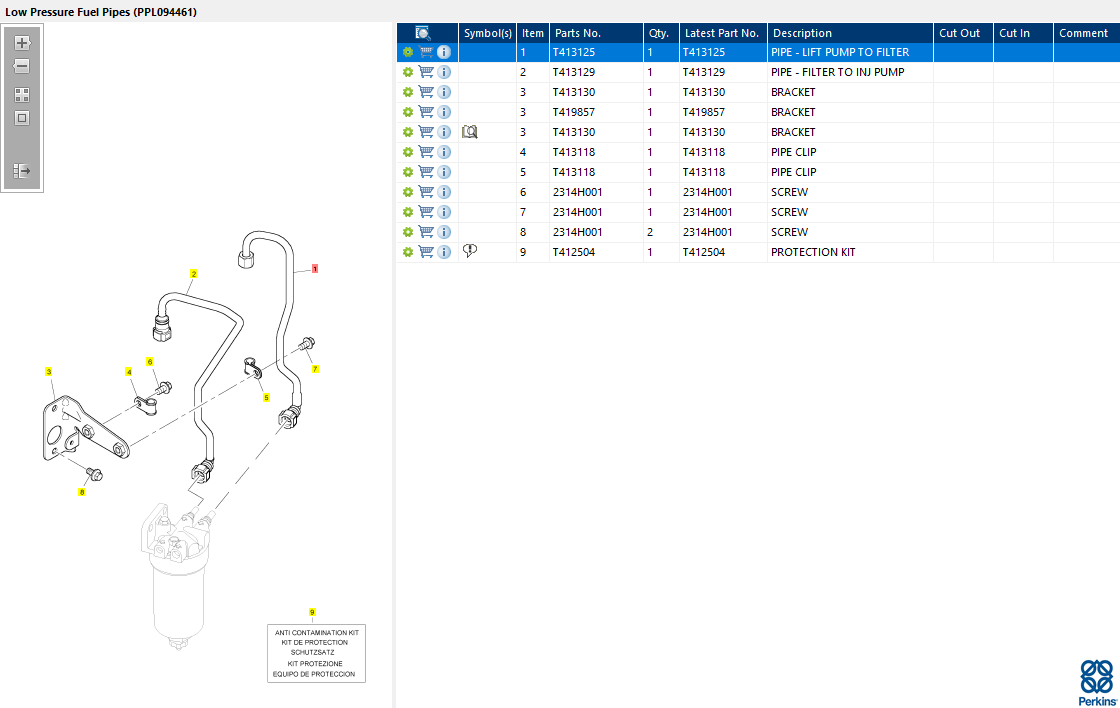Click the magnifier search icon in table header
The height and width of the screenshot is (708, 1120).
coord(423,33)
